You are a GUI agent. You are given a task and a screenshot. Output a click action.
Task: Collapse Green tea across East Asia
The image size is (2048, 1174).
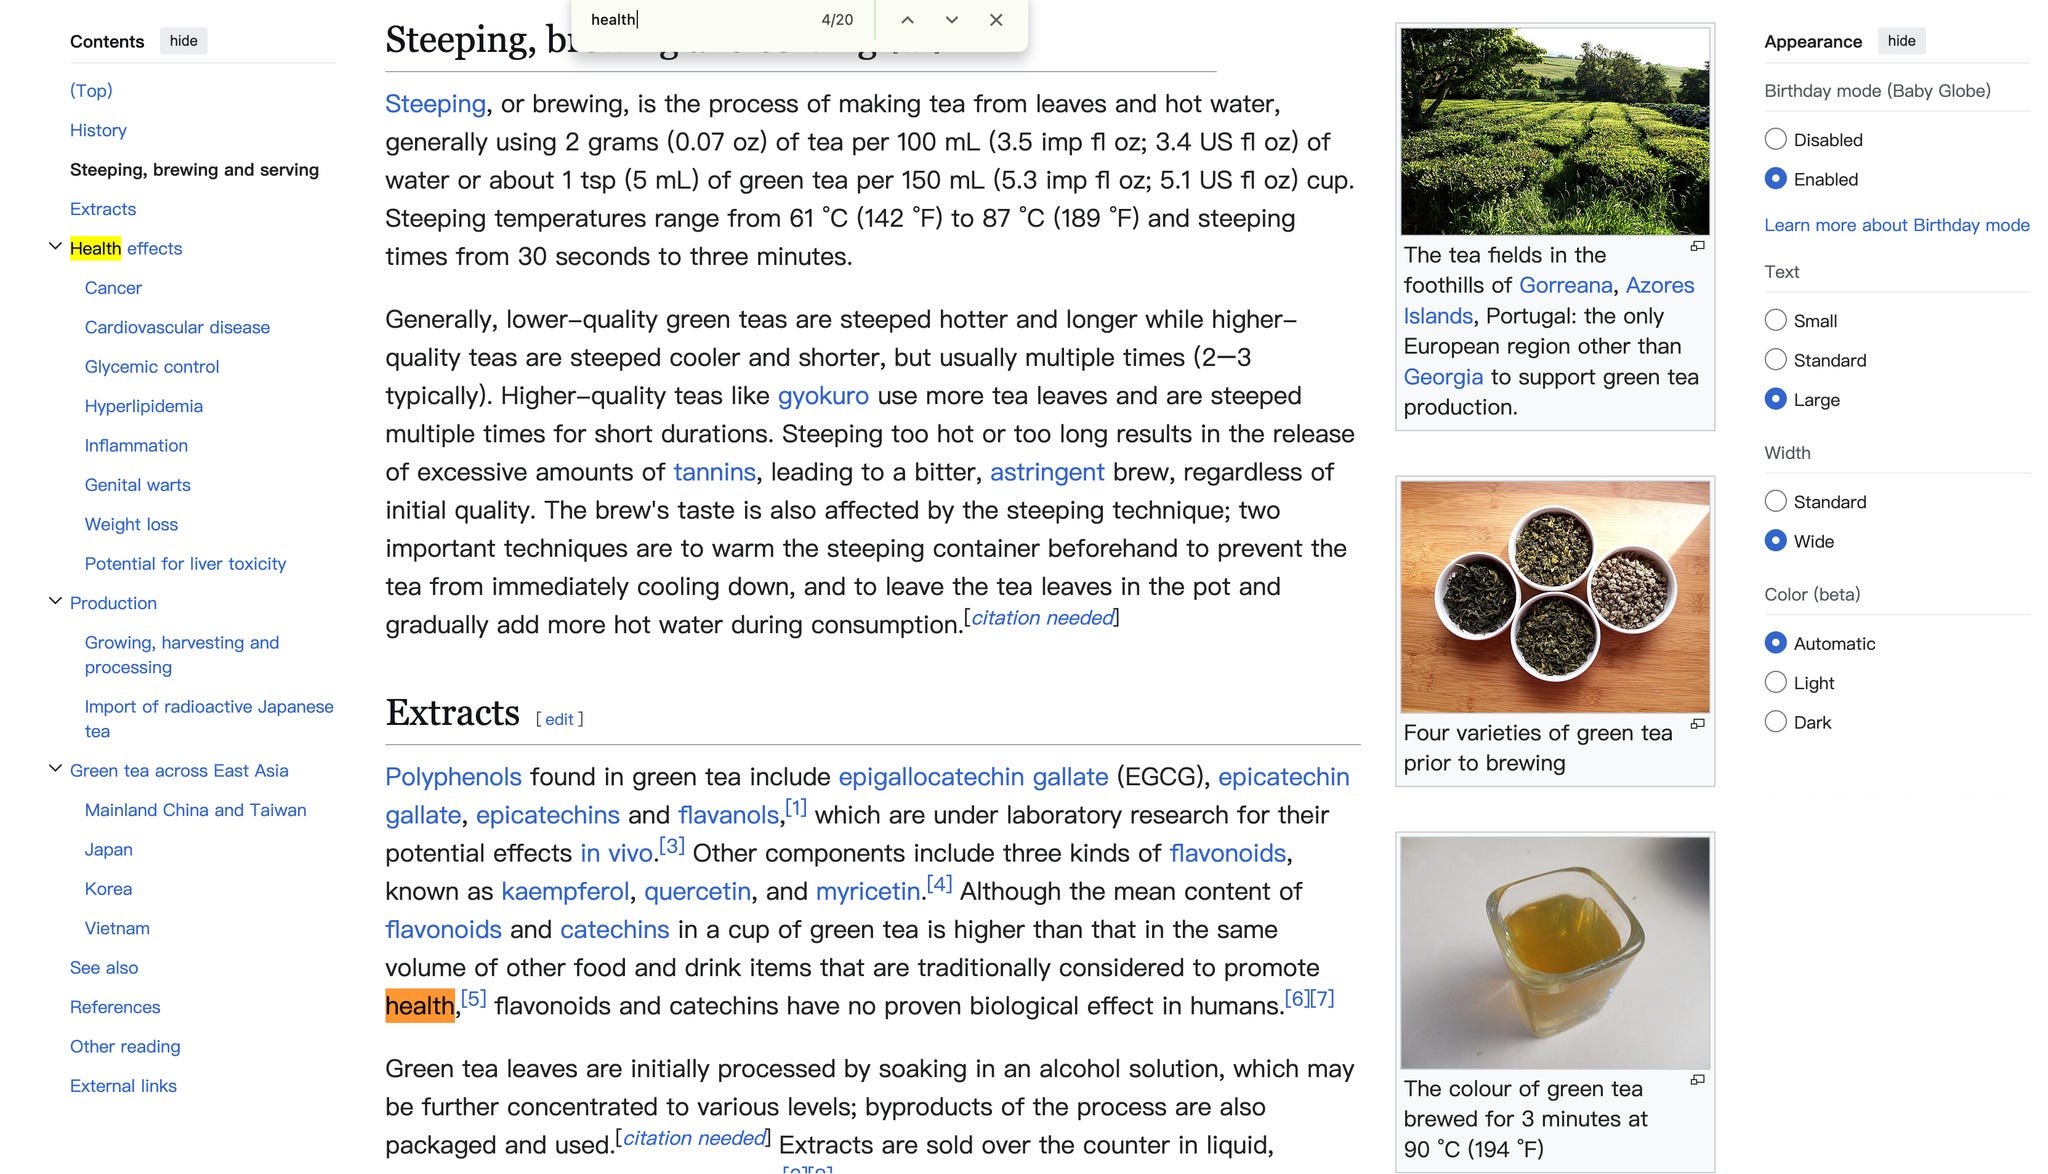pyautogui.click(x=56, y=769)
